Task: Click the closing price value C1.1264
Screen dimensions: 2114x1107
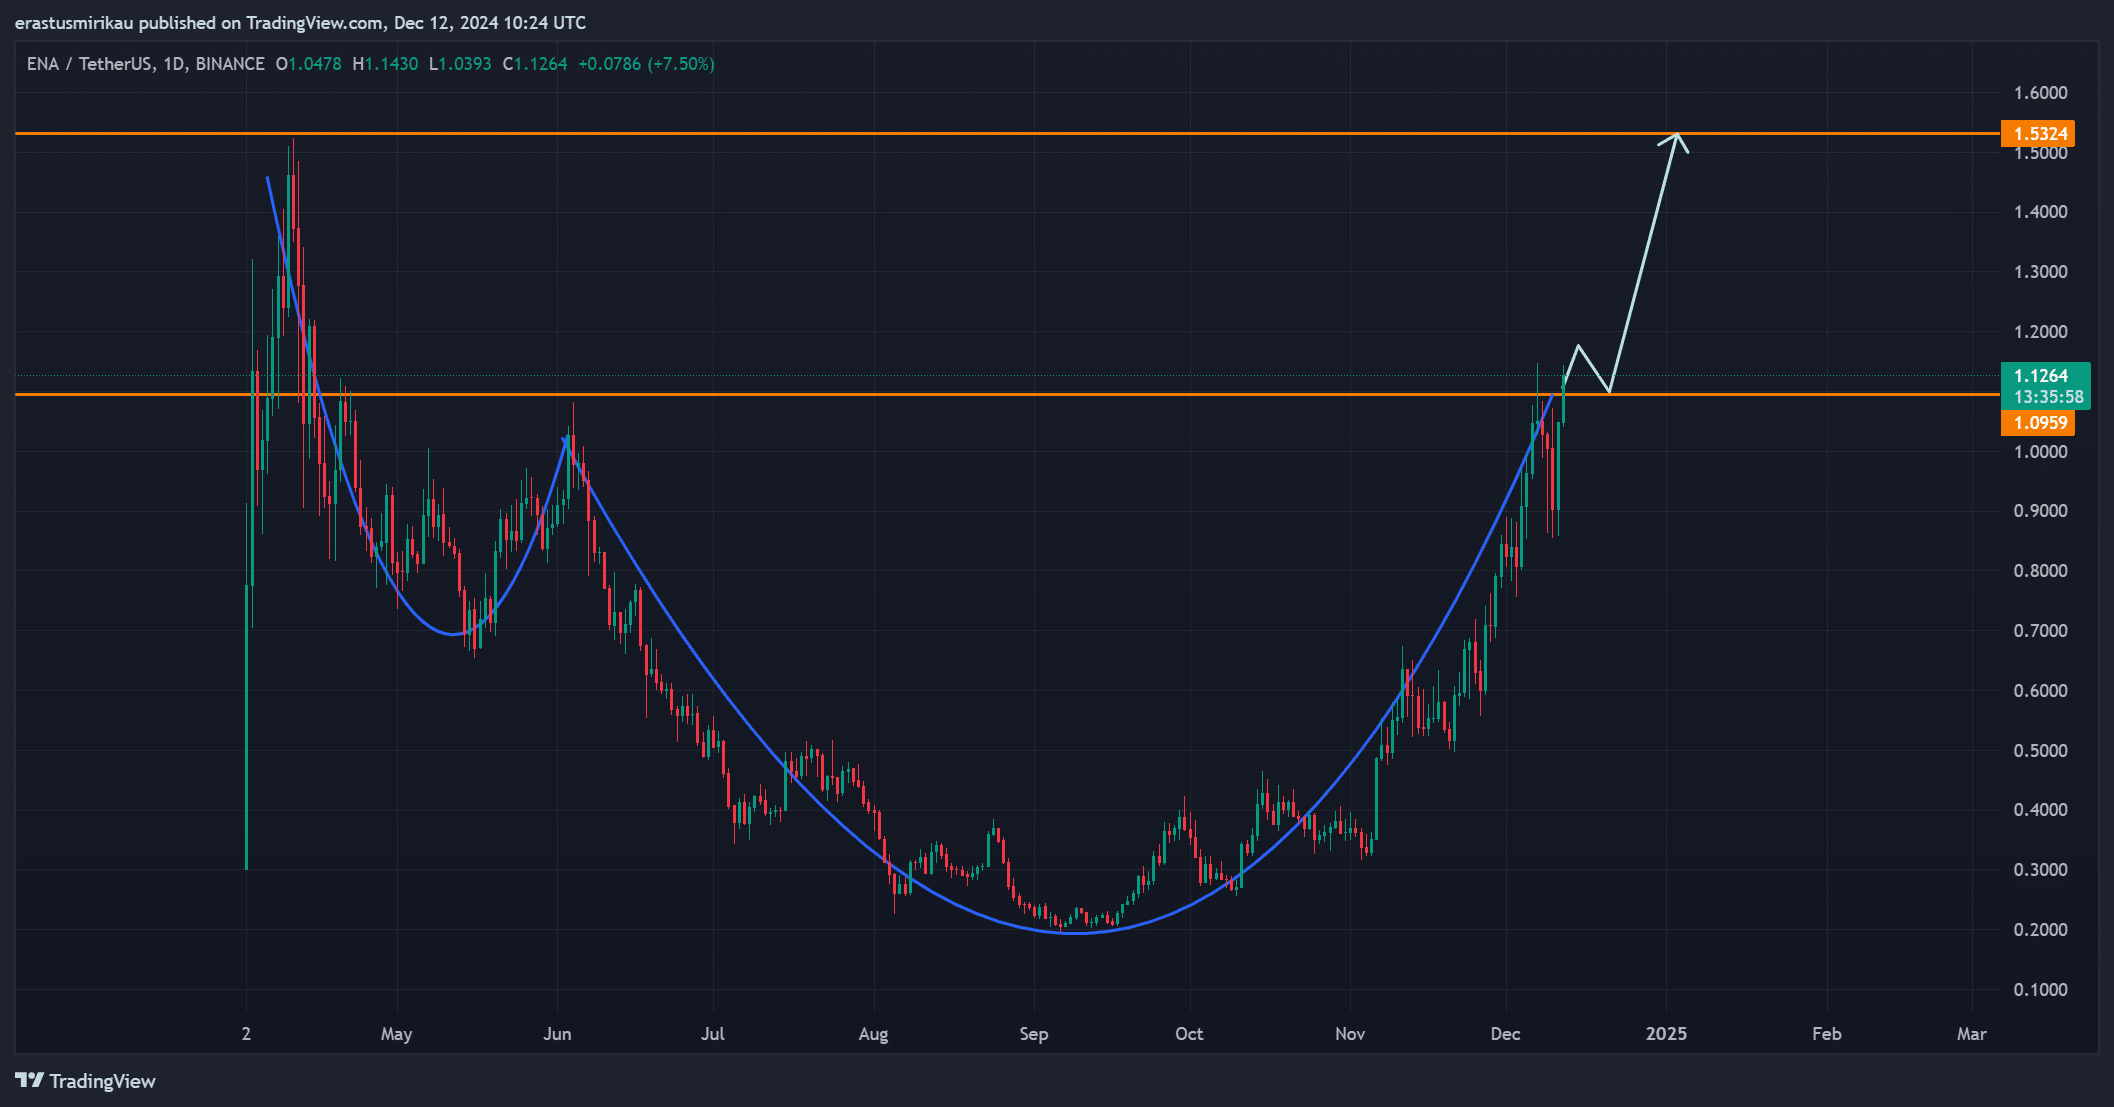Action: [x=535, y=64]
